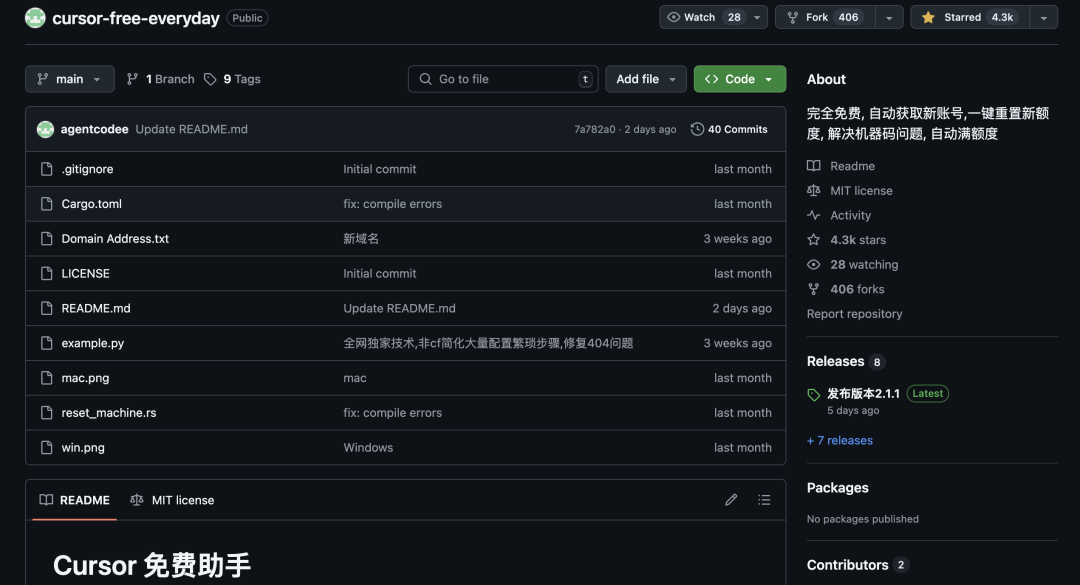The height and width of the screenshot is (585, 1080).
Task: Open commit hash 7a782a0
Action: coord(594,130)
